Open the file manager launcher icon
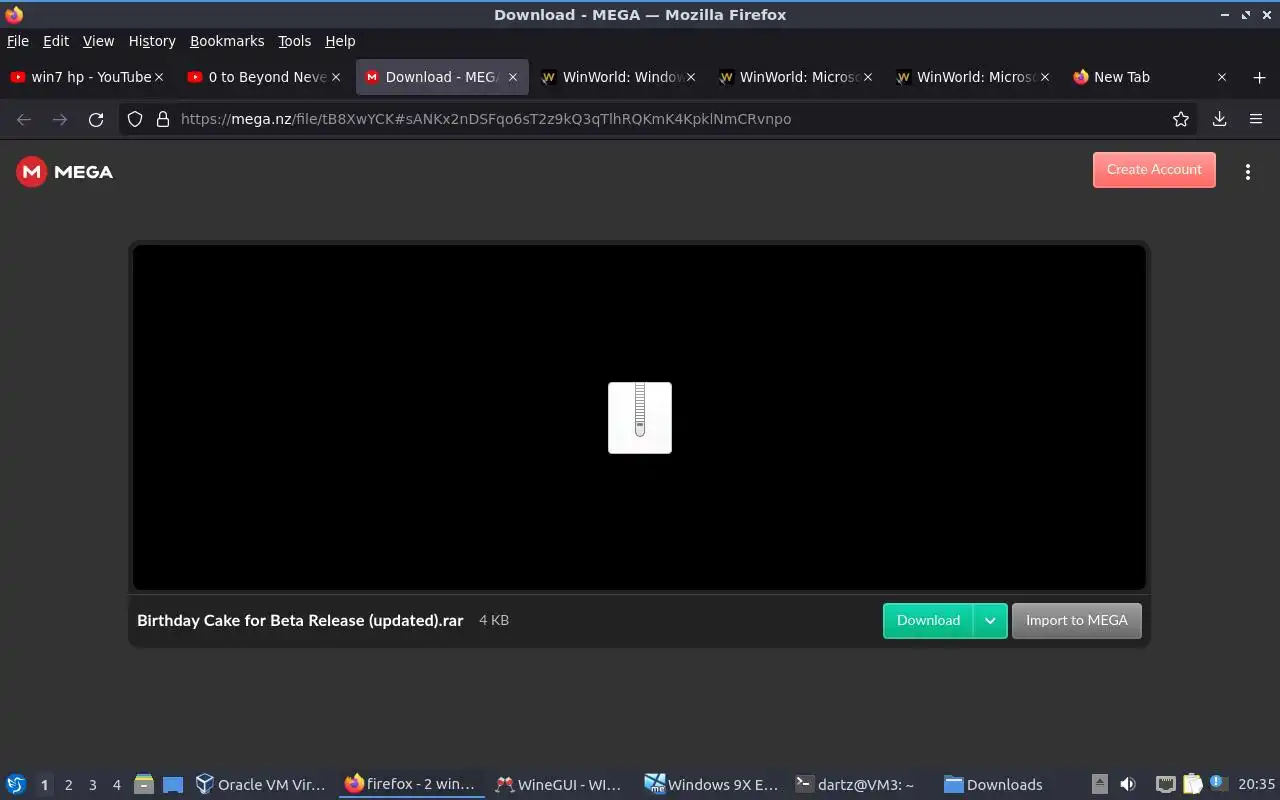1280x800 pixels. pos(144,785)
